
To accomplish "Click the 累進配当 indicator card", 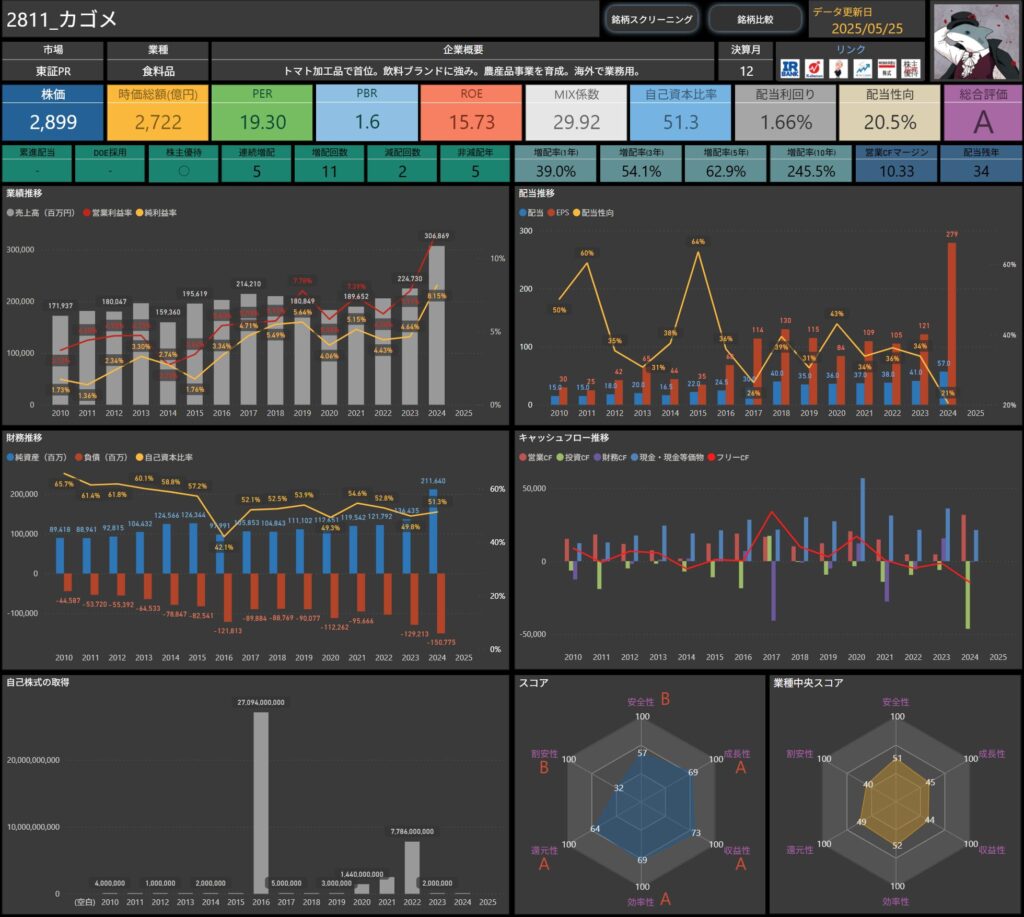I will [x=37, y=163].
